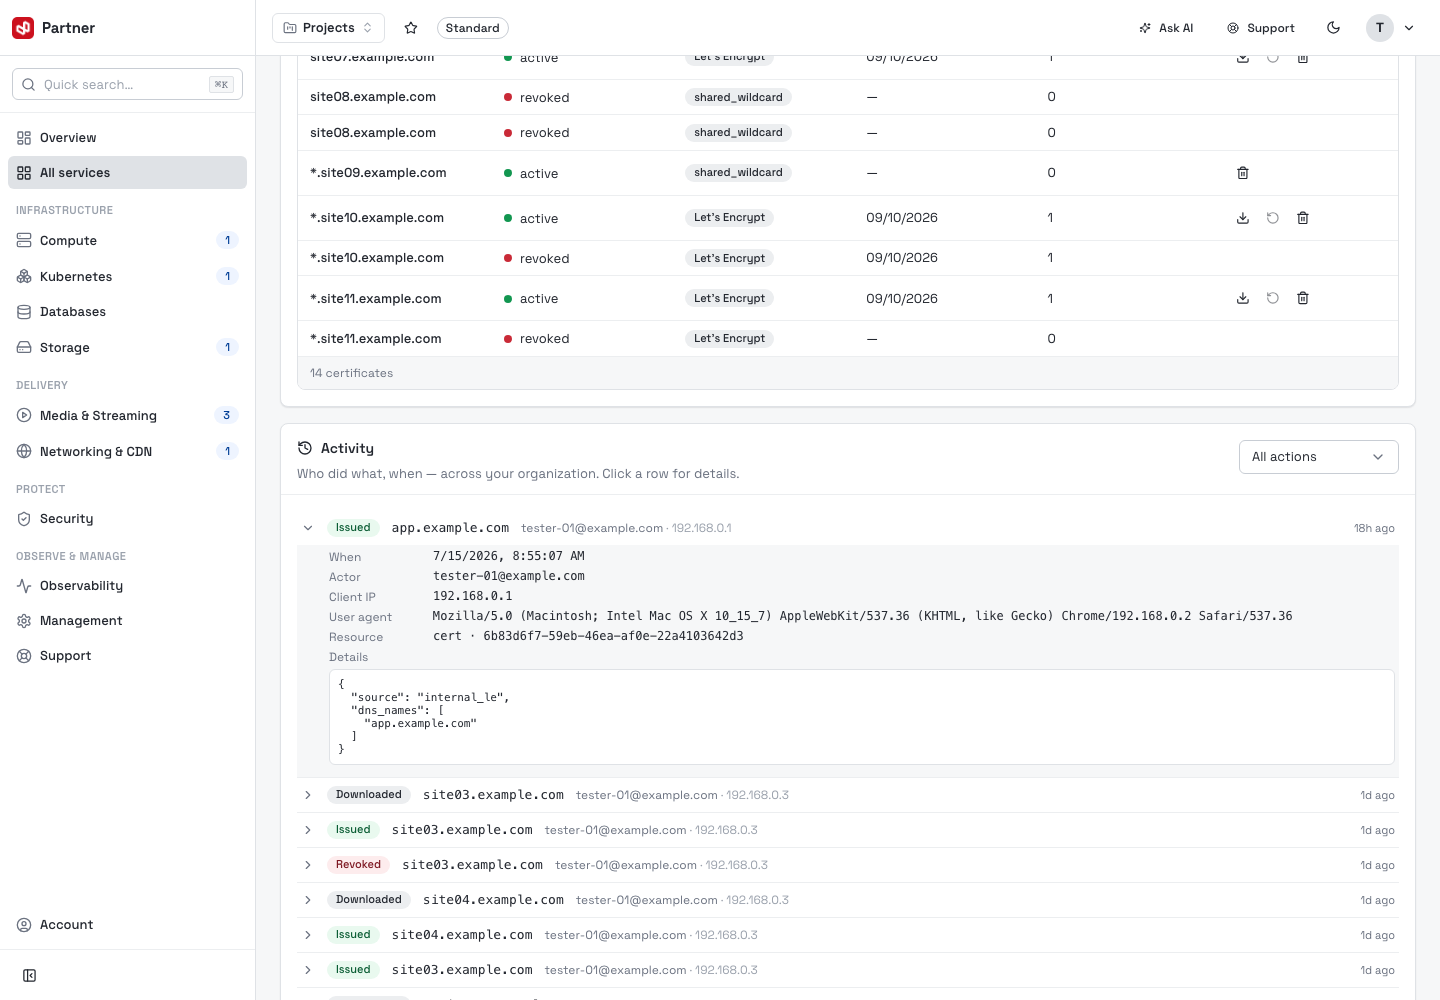
Task: Open Networking & CDN section
Action: 127,452
